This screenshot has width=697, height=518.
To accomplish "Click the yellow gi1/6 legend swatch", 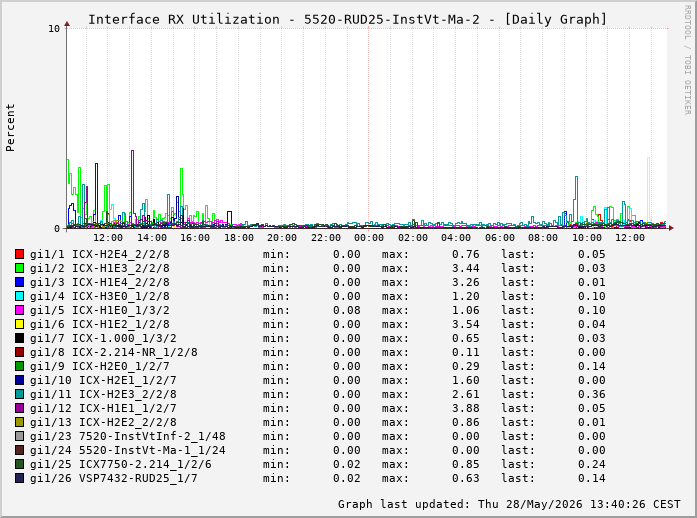I will (x=19, y=324).
